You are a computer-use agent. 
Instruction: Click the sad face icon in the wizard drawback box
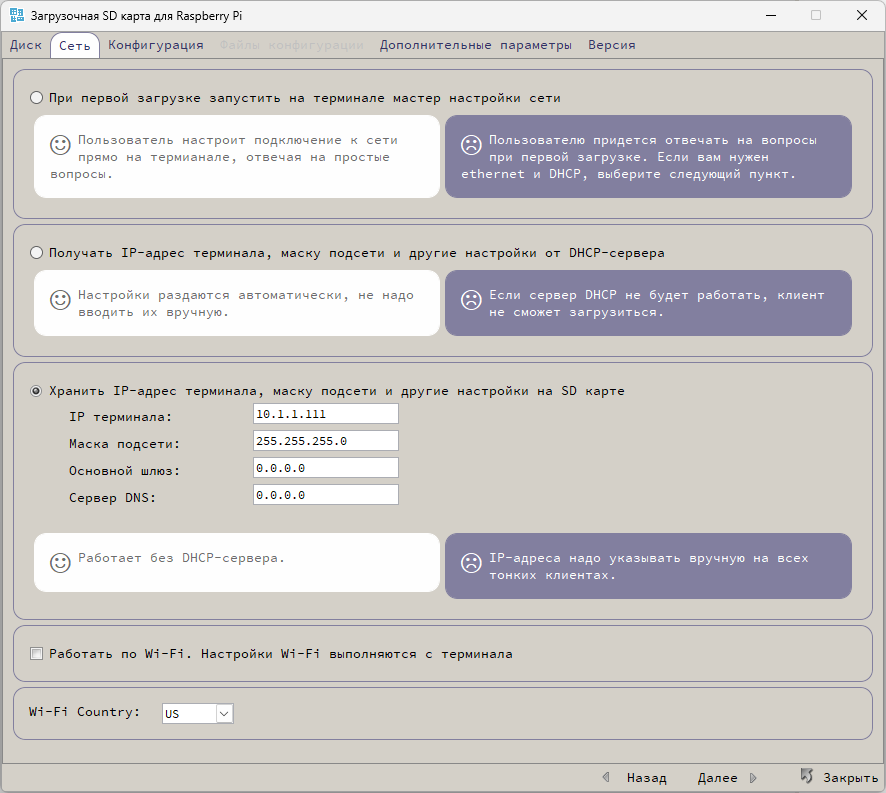[471, 145]
